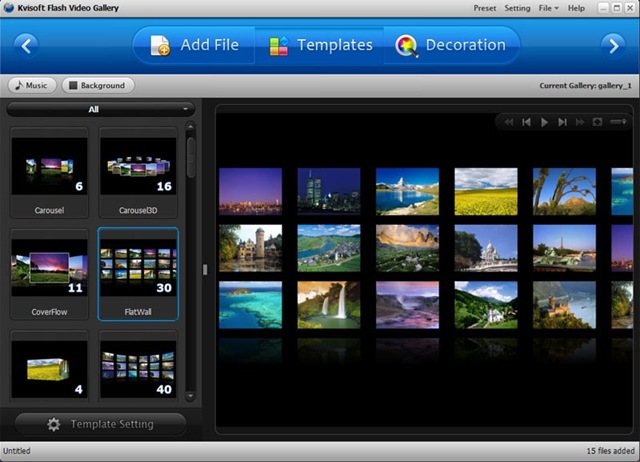Open the File dropdown menu
This screenshot has height=462, width=640.
click(548, 8)
